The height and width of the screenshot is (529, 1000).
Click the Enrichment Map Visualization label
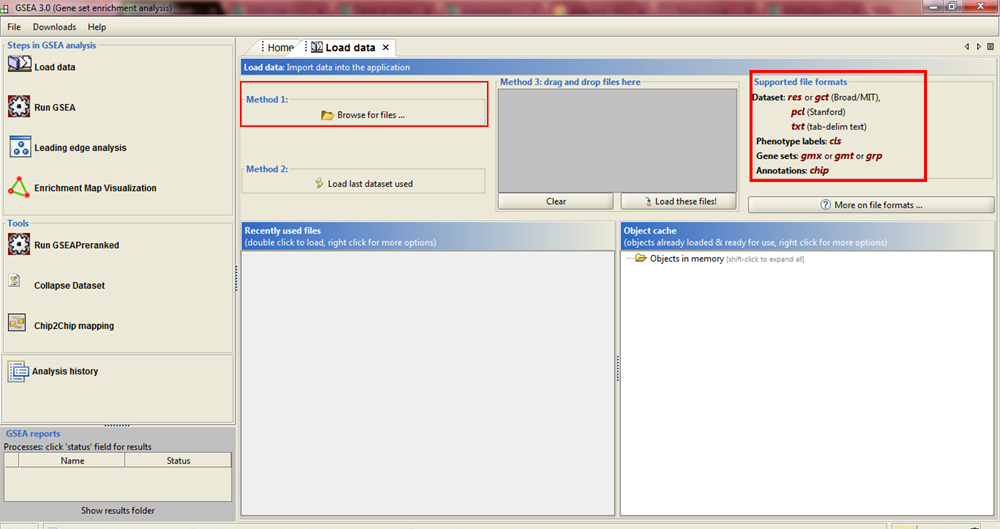pyautogui.click(x=95, y=188)
